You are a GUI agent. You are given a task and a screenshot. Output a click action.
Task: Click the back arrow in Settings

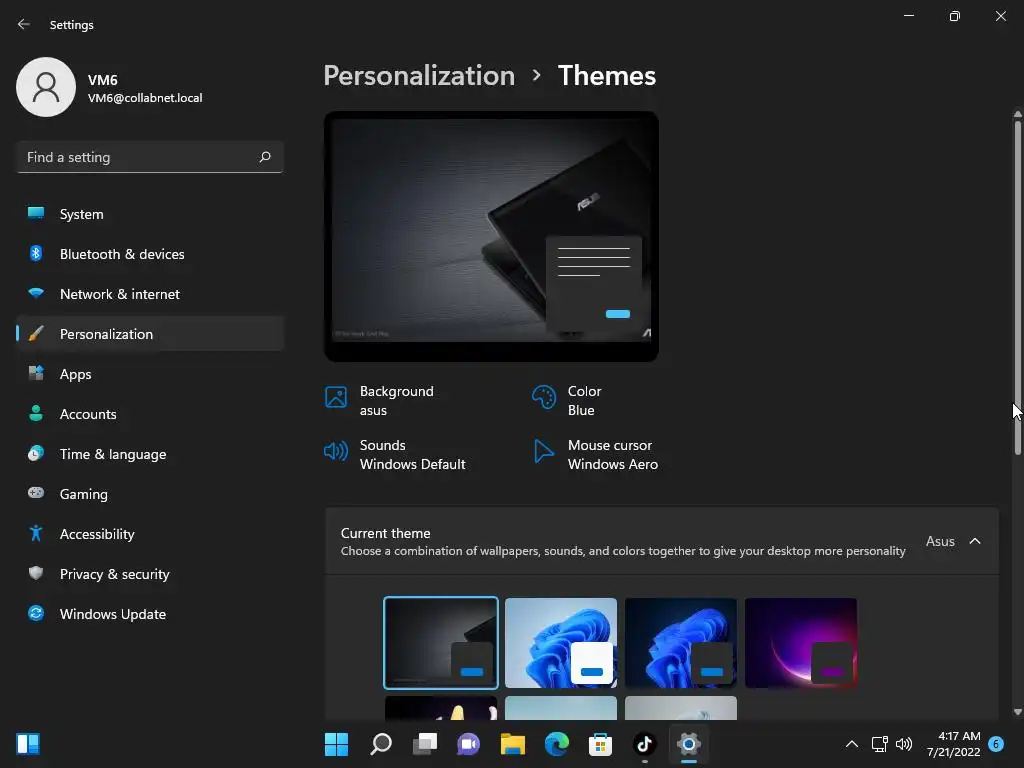coord(24,24)
